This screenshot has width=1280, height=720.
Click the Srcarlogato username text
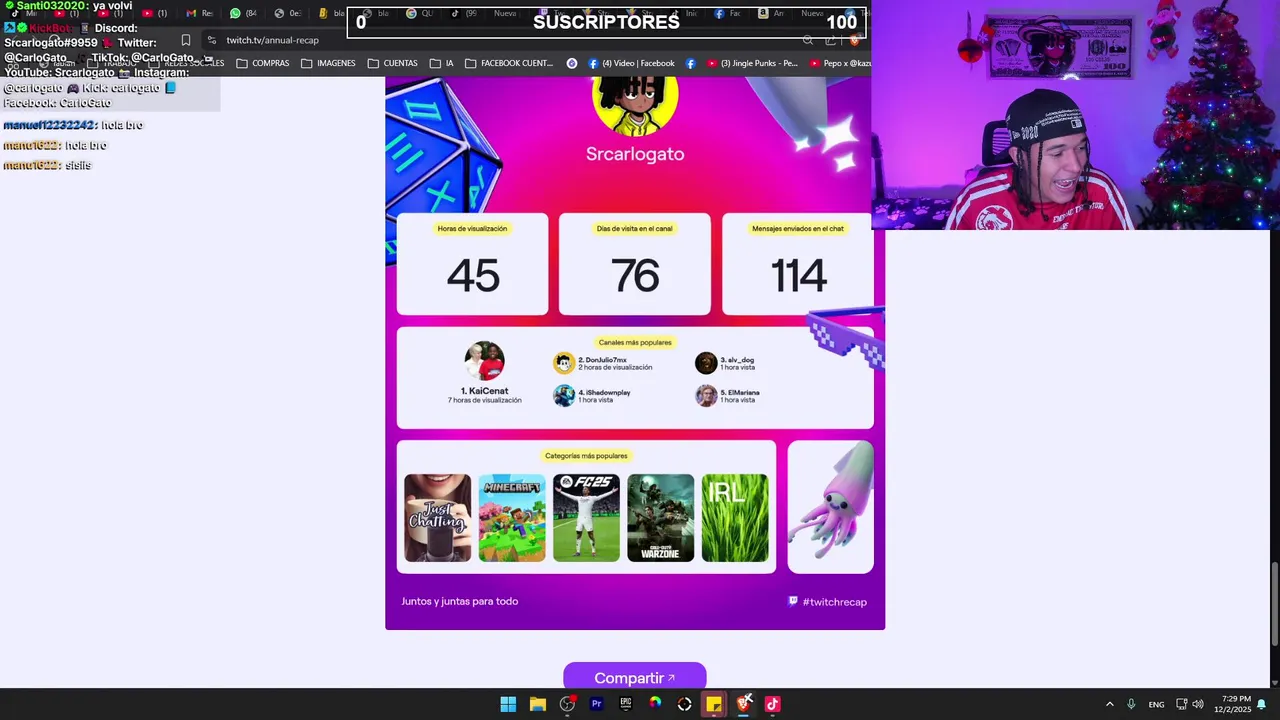635,154
